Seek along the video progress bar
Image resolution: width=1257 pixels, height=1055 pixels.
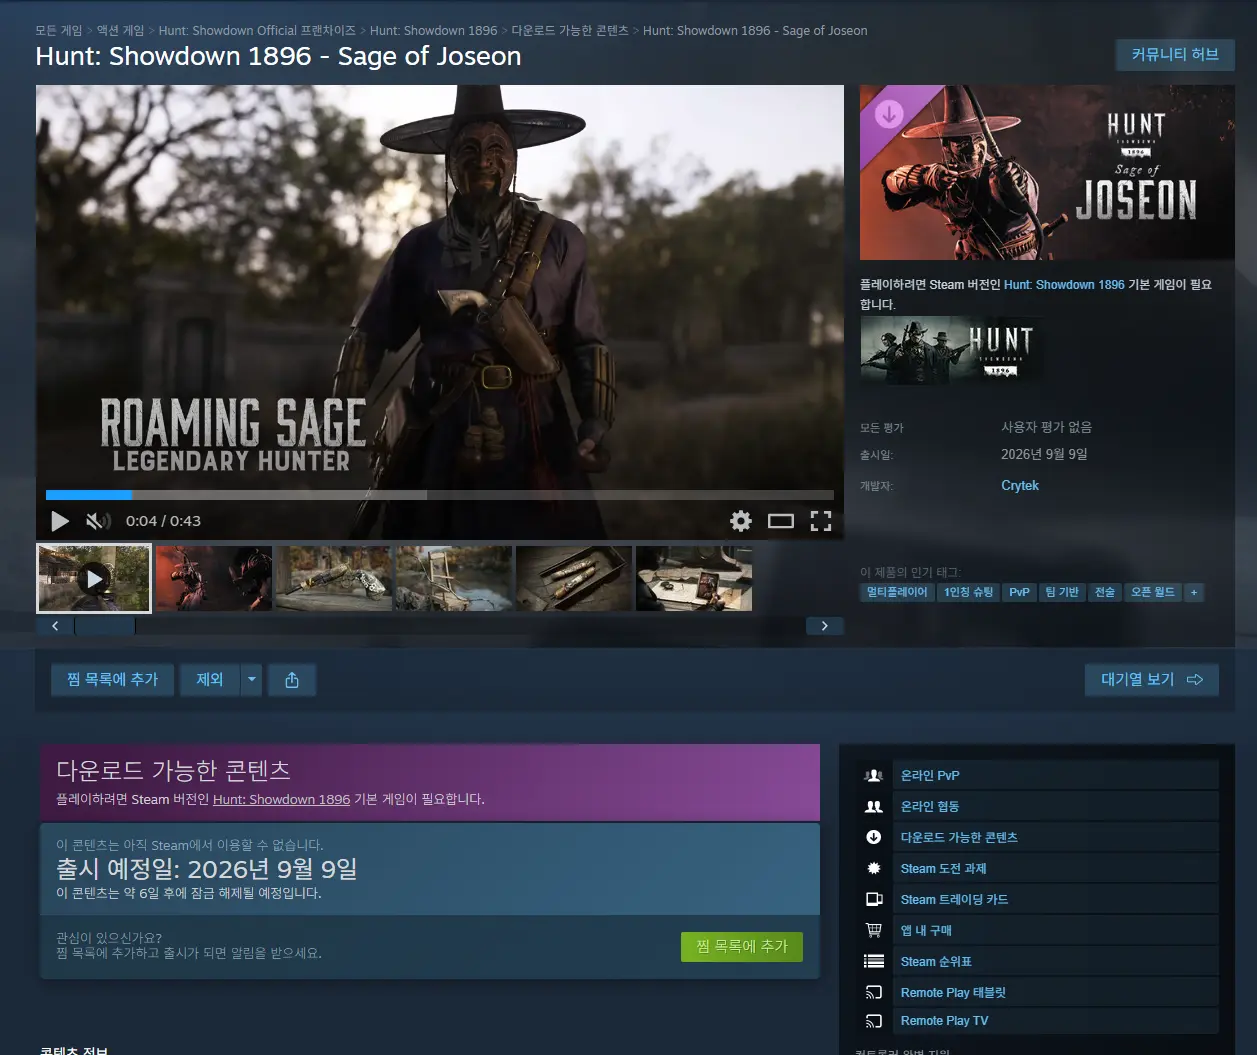pyautogui.click(x=440, y=495)
